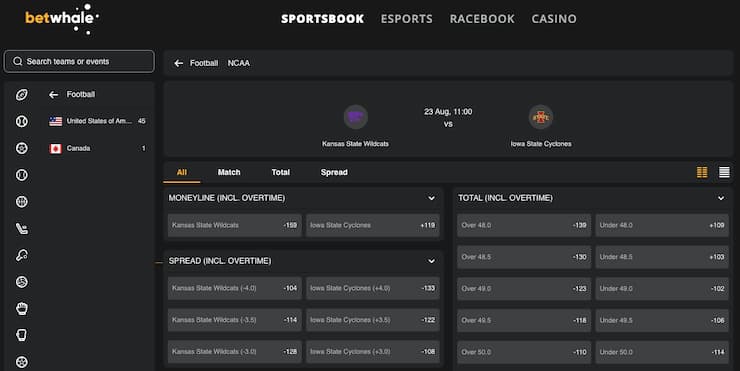Select the Spread markets tab

pyautogui.click(x=334, y=172)
